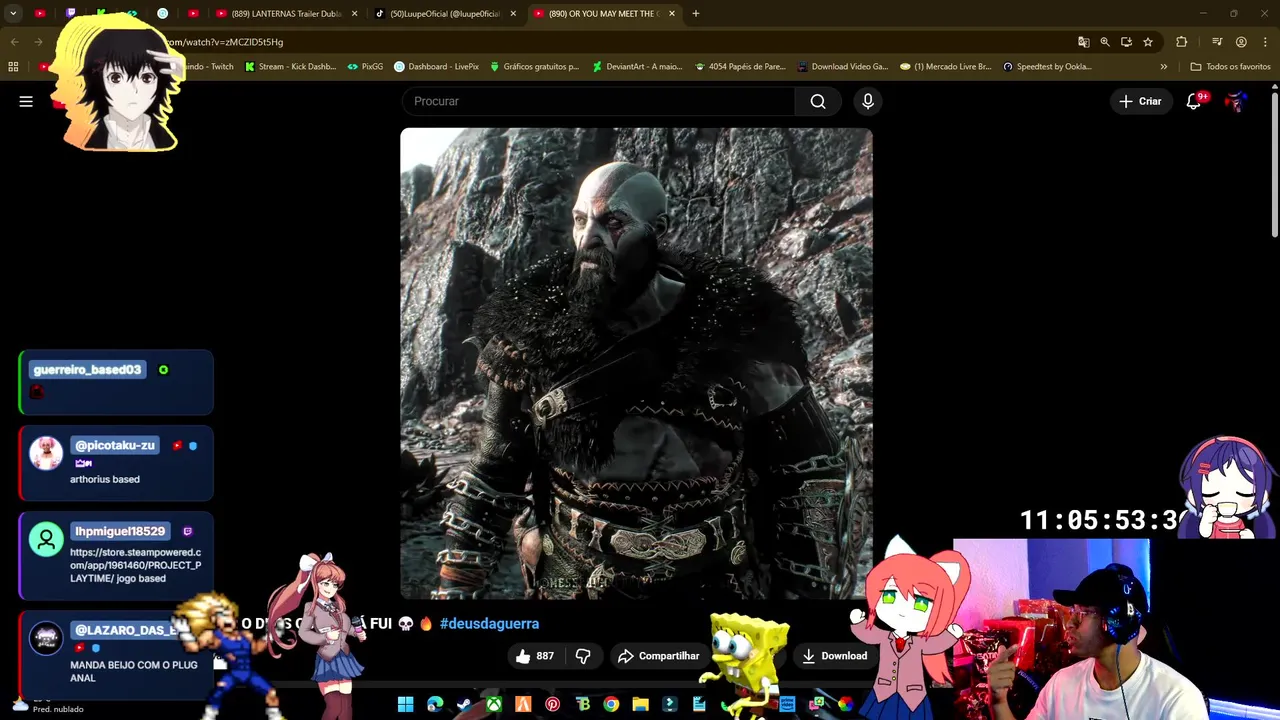Go back with browser back arrow
Screen dimensions: 1280x720
[14, 42]
